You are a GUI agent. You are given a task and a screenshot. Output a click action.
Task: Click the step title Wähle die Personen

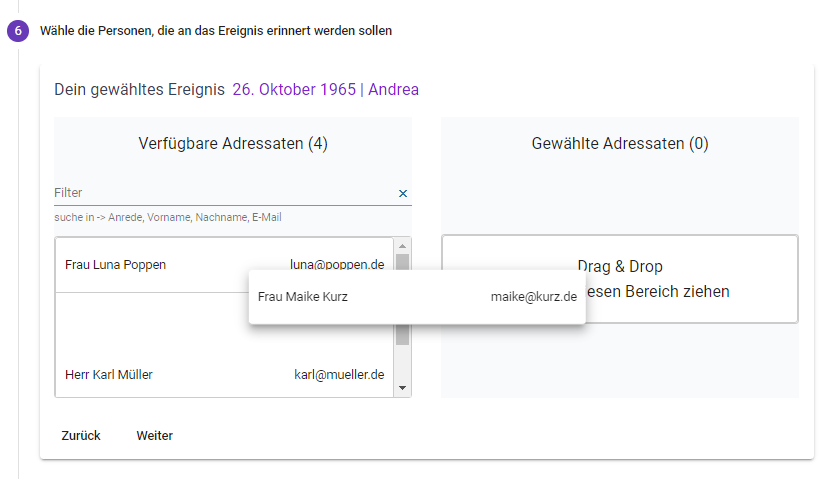tap(216, 31)
